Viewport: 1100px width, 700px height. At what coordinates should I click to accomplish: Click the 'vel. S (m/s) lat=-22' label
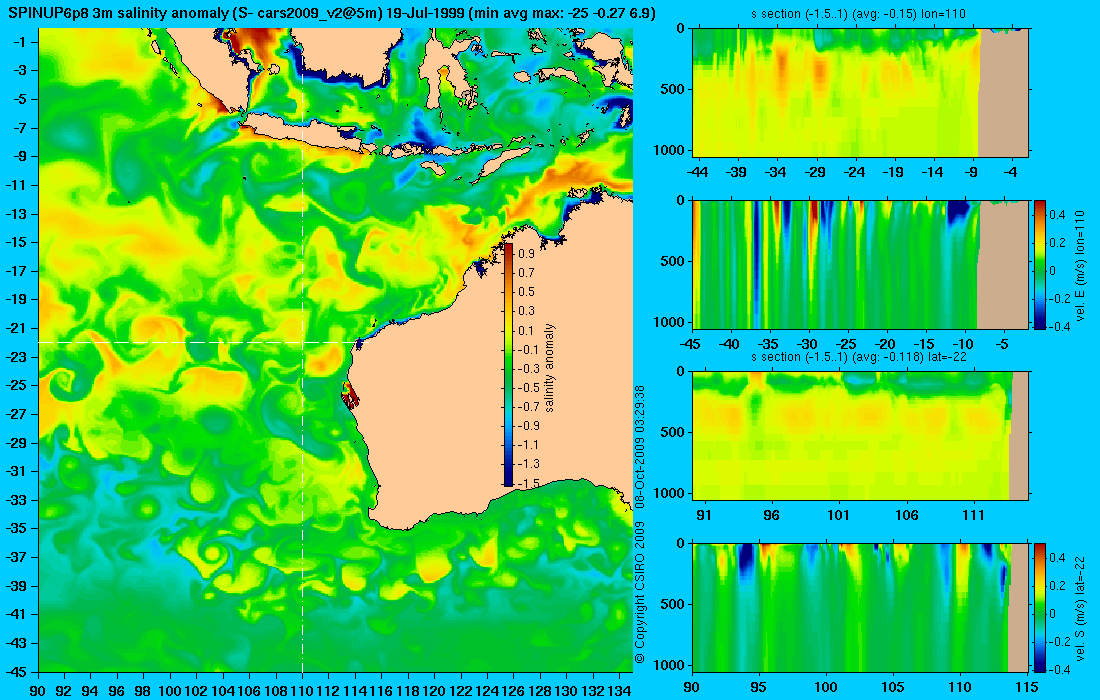tap(1080, 607)
